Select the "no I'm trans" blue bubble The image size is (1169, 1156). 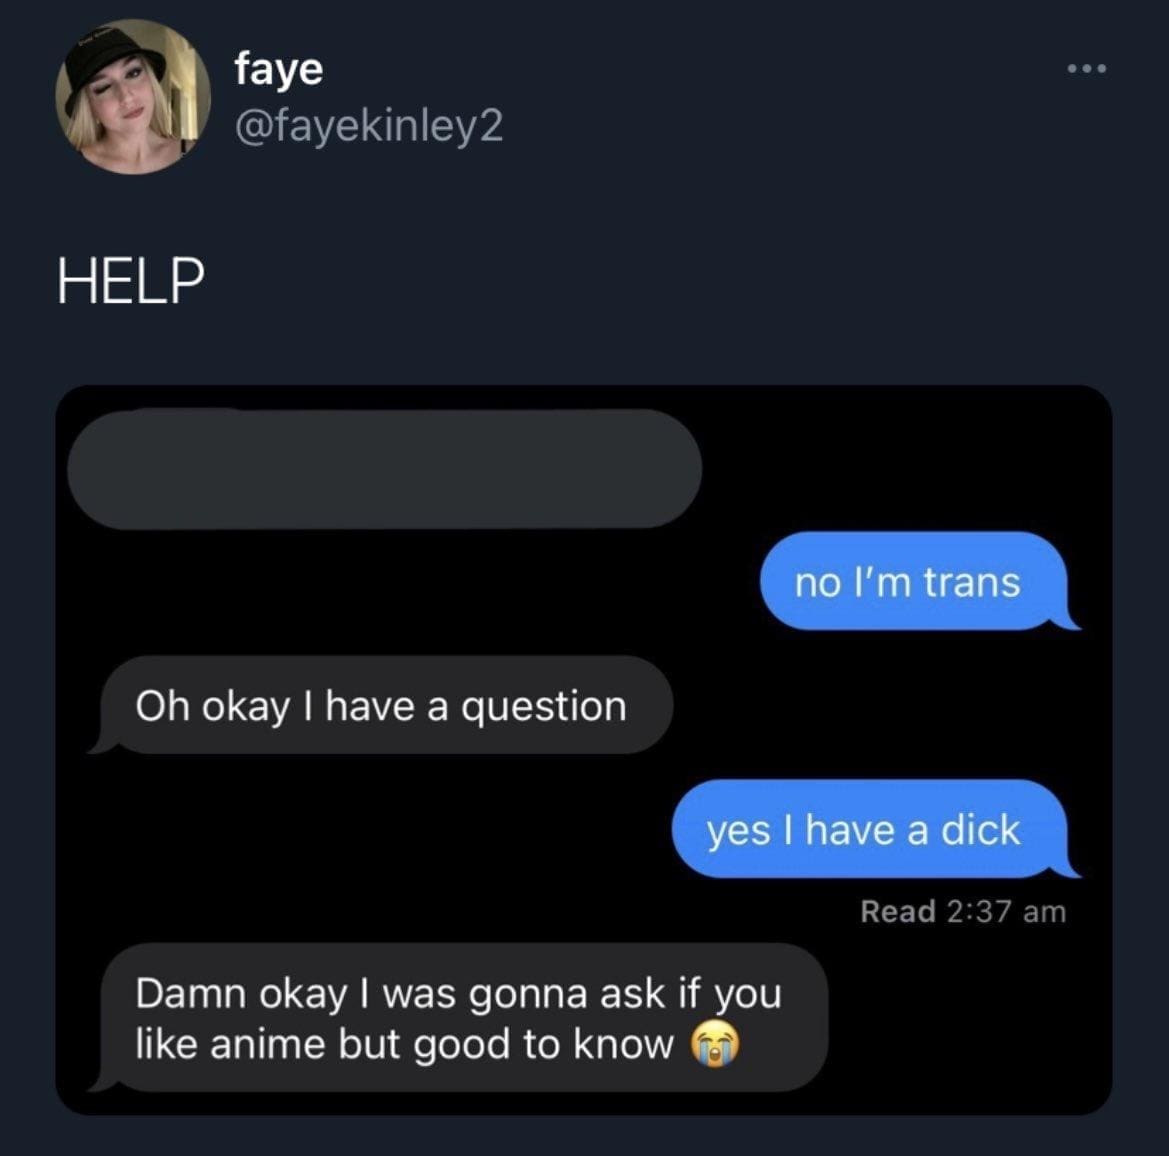pyautogui.click(x=910, y=581)
